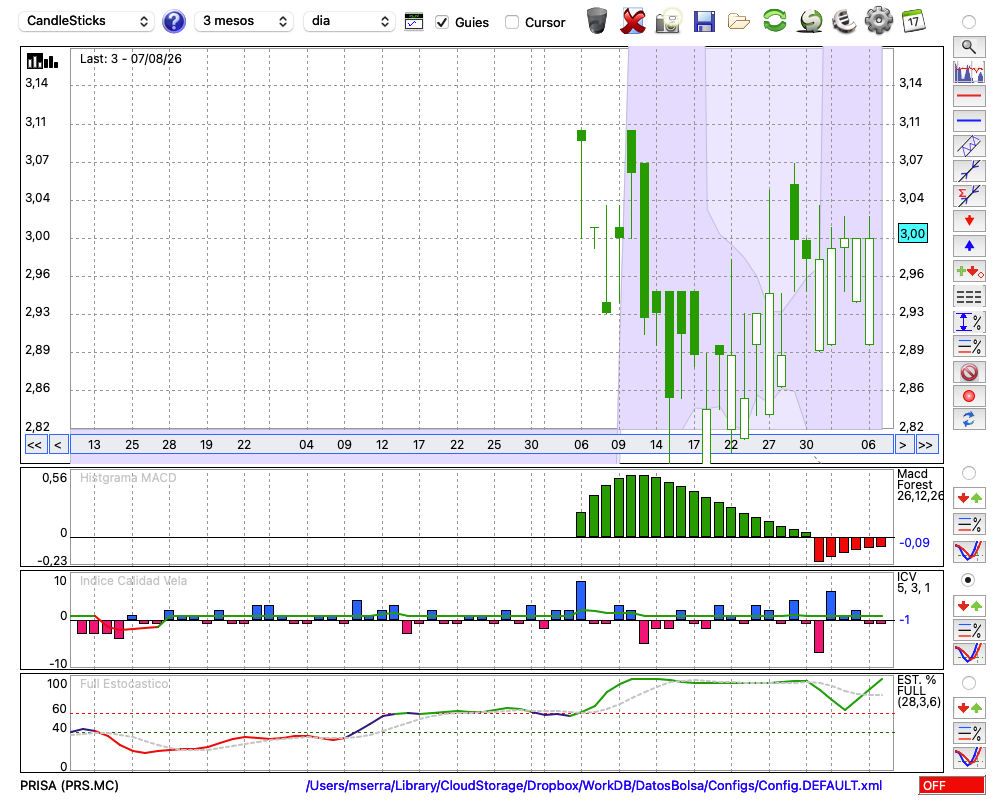
Task: Enable the Cursor checkbox
Action: pyautogui.click(x=511, y=22)
